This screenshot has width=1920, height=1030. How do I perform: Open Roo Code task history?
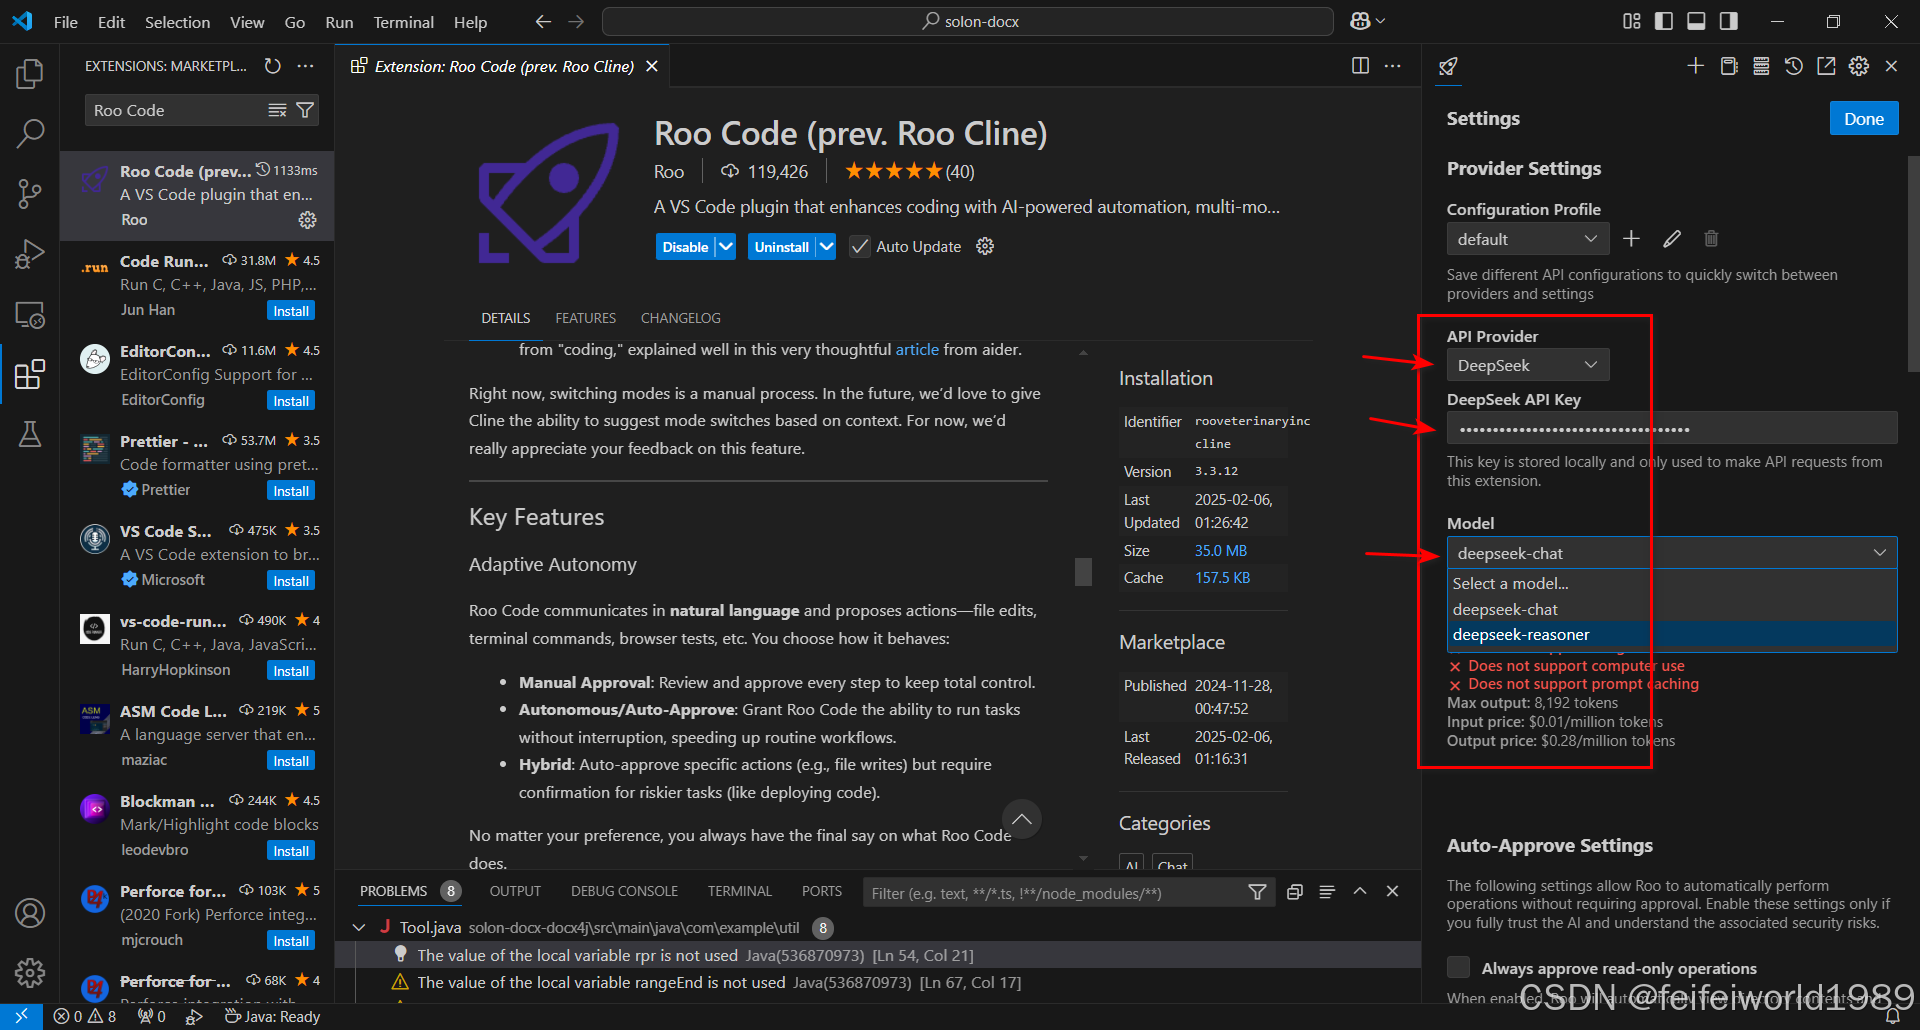1794,66
